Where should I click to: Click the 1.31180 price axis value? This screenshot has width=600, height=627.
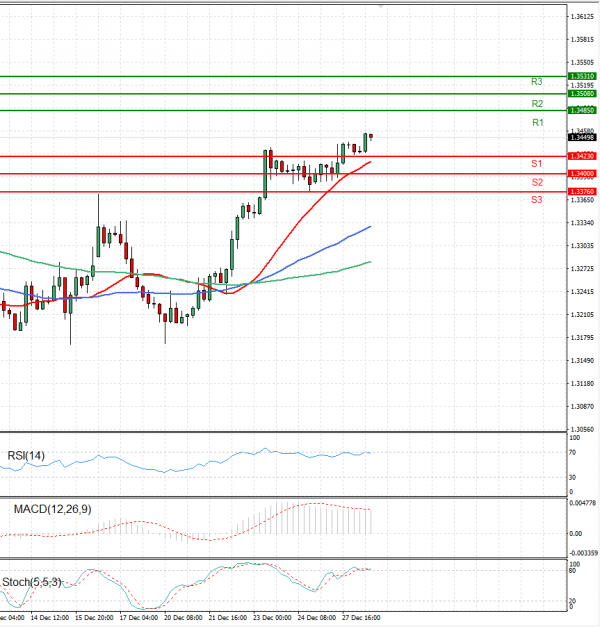(x=582, y=383)
